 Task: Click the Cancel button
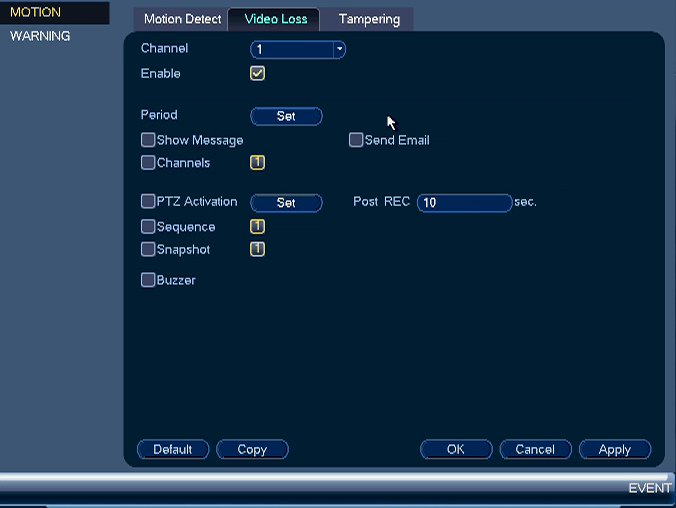click(x=535, y=449)
